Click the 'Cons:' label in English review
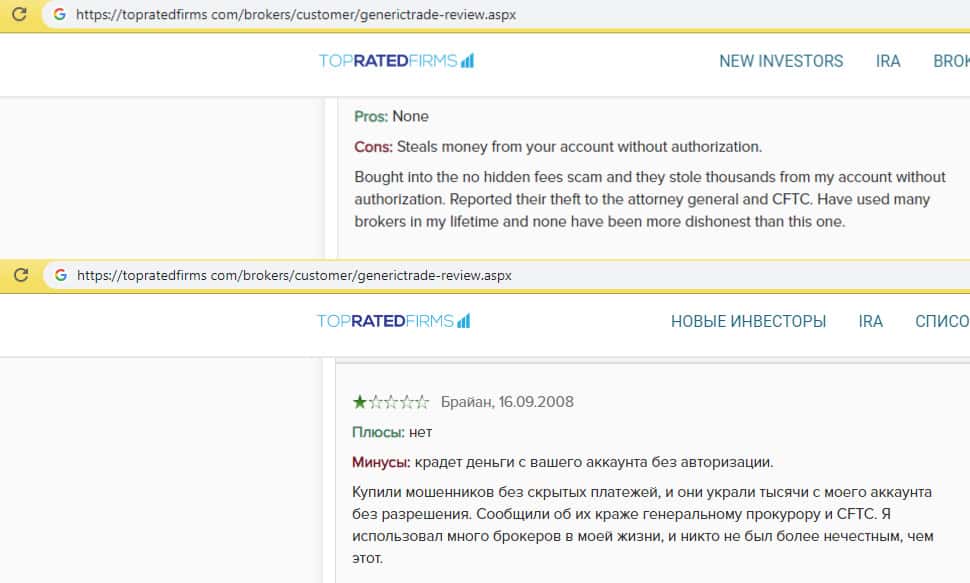The width and height of the screenshot is (970, 583). pos(373,147)
